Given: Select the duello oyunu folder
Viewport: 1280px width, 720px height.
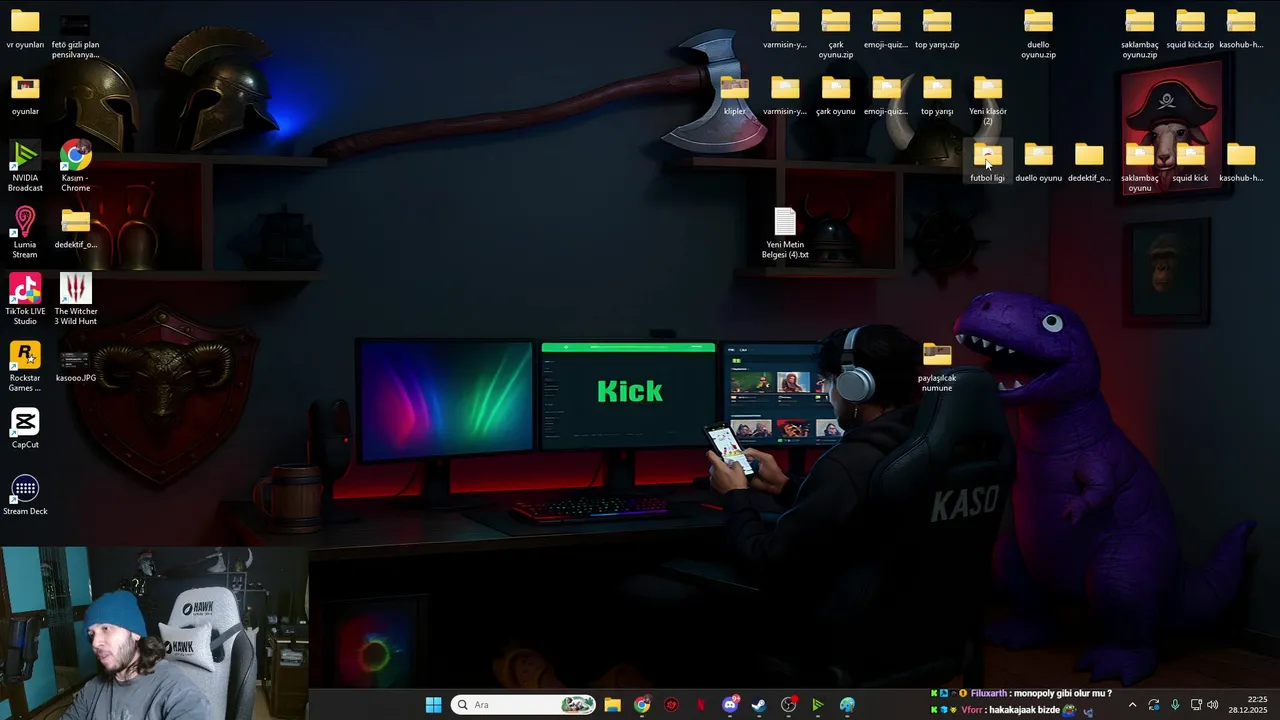Looking at the screenshot, I should (1038, 162).
